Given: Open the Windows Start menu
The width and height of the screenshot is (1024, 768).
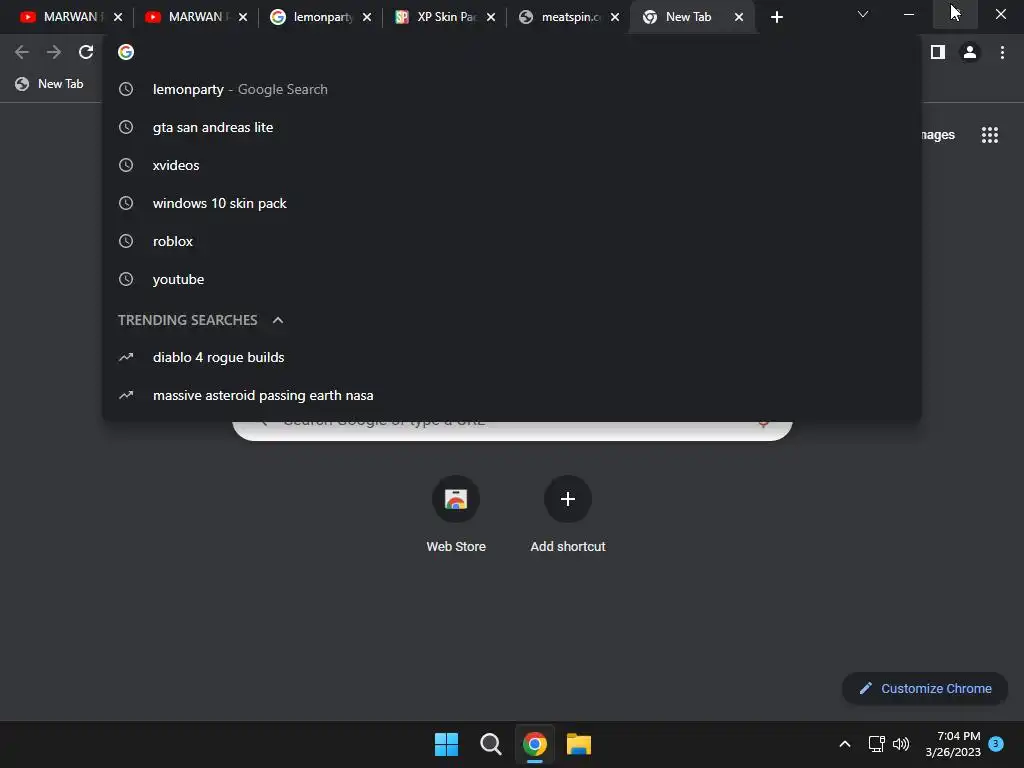Looking at the screenshot, I should (447, 744).
